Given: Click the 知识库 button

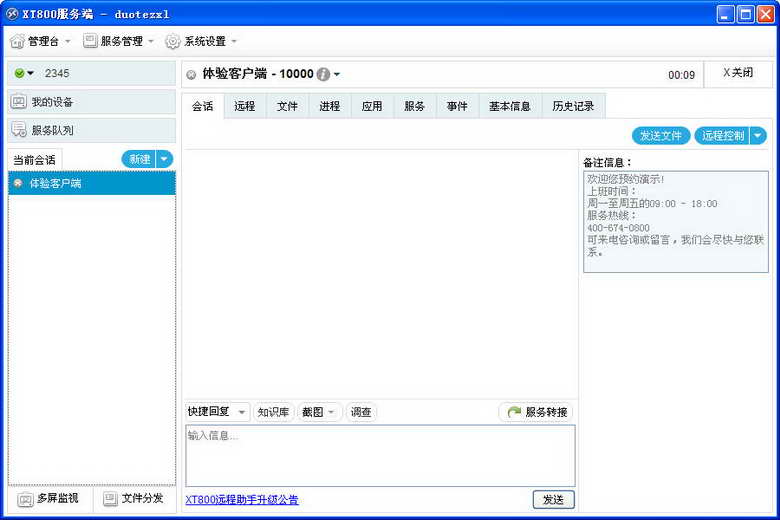Looking at the screenshot, I should pyautogui.click(x=274, y=412).
